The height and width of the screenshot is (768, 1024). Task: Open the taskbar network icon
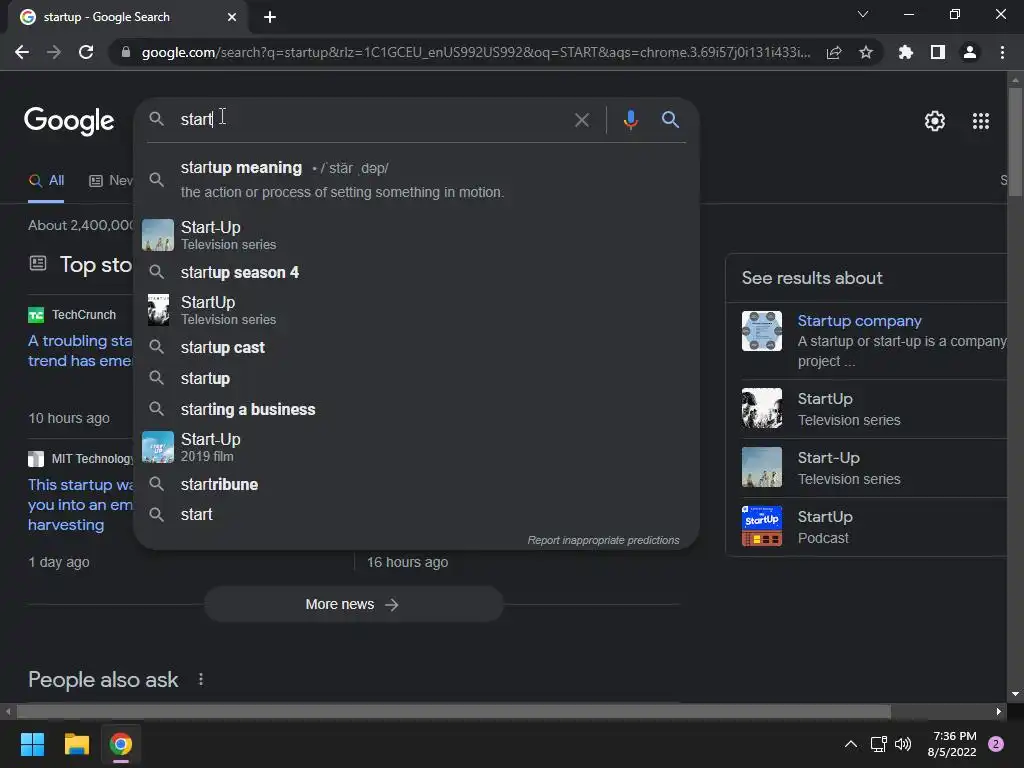click(878, 744)
